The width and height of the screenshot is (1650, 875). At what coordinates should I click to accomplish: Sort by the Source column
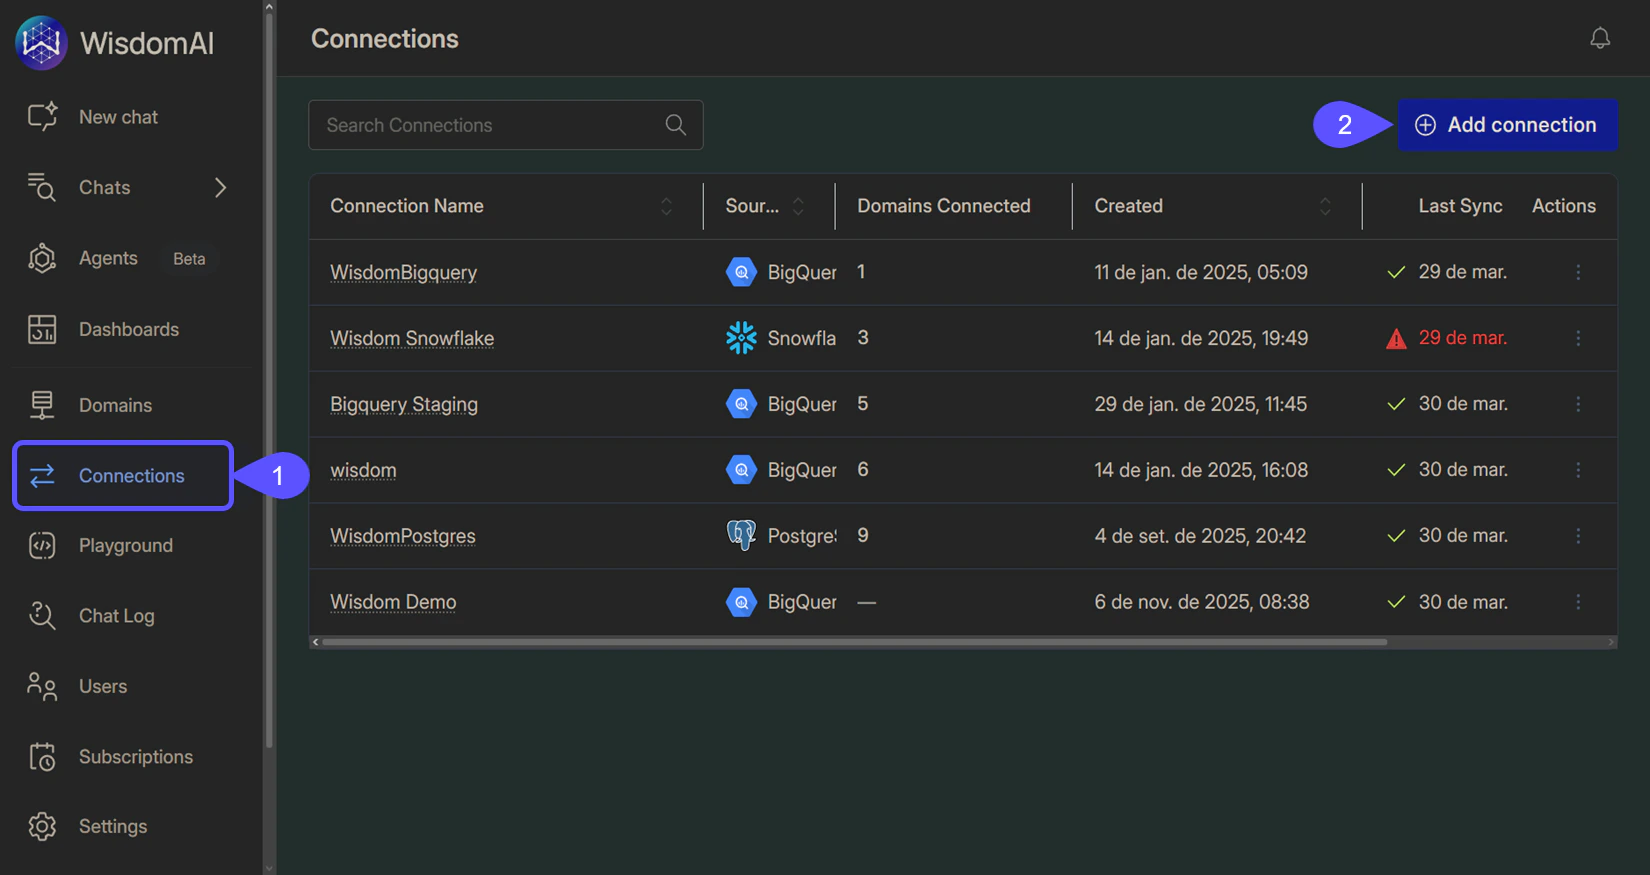(798, 206)
